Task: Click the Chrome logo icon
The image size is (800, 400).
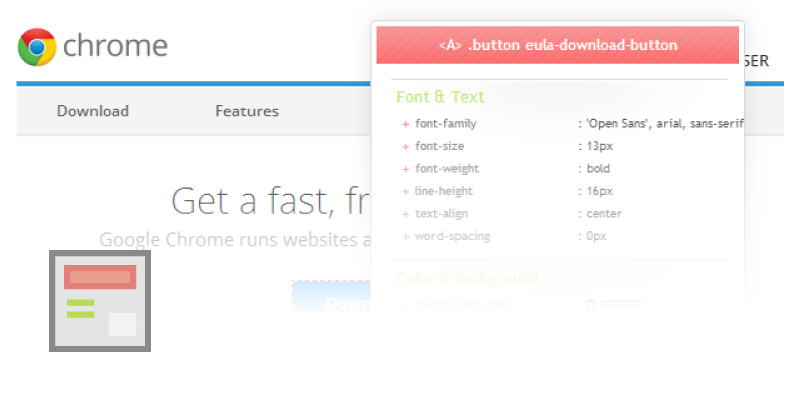Action: pos(37,47)
